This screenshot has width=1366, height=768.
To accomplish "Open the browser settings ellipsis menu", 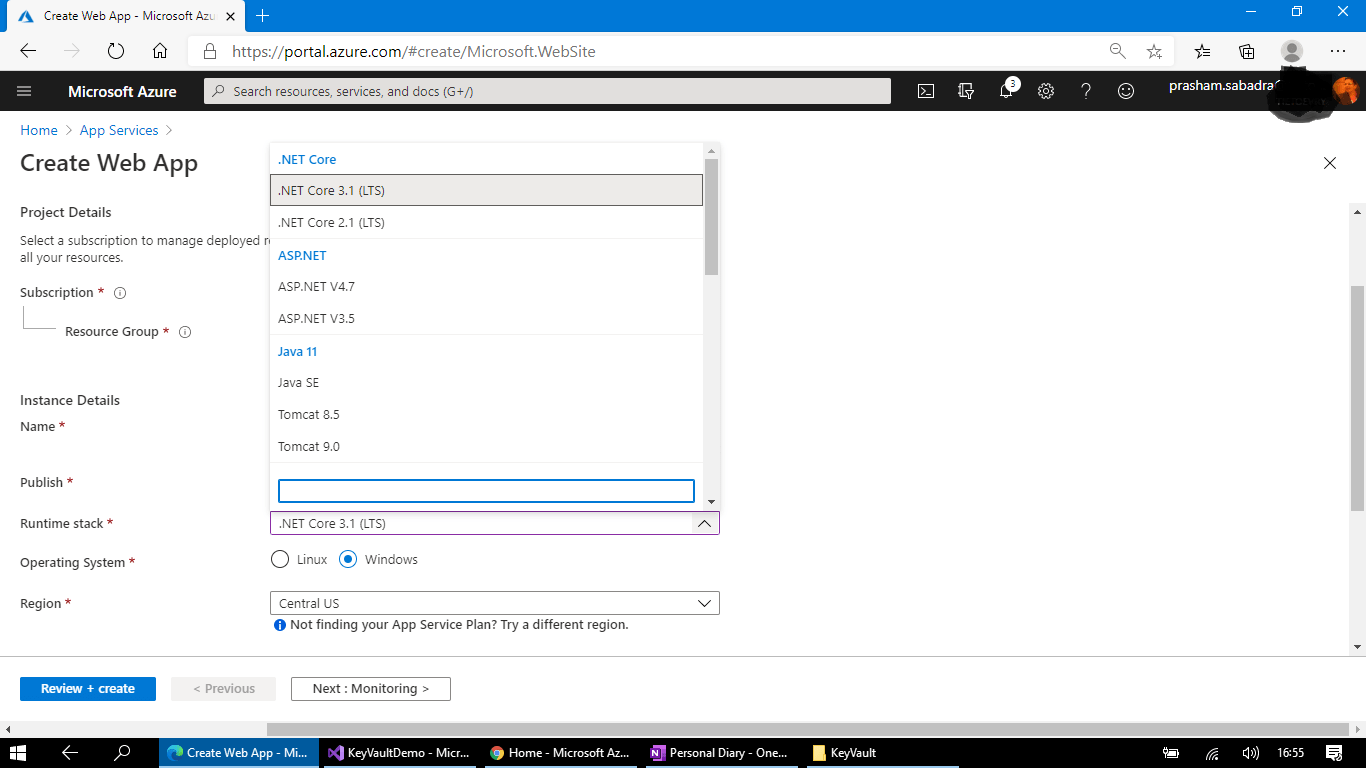I will (1338, 51).
